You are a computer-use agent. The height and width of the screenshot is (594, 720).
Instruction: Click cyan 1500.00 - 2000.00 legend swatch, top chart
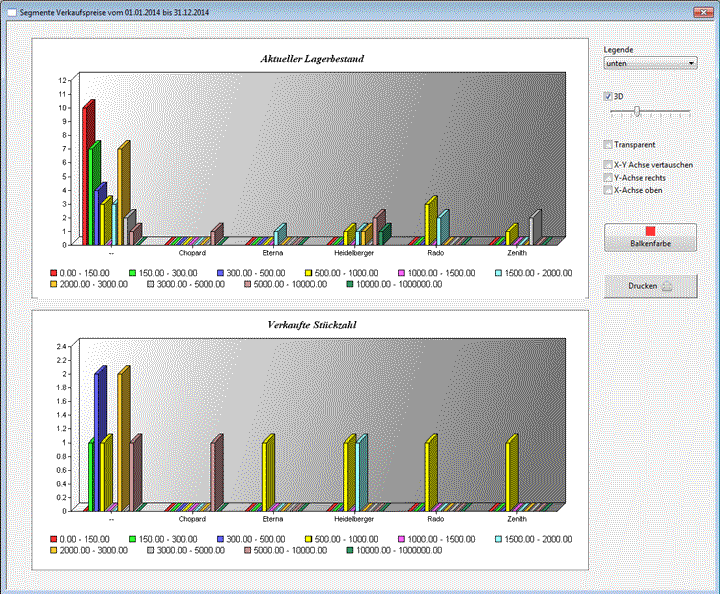pyautogui.click(x=499, y=273)
